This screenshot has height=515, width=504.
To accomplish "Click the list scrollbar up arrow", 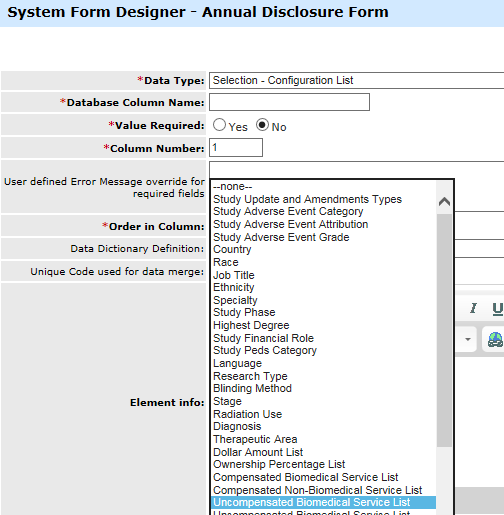I will tap(444, 201).
